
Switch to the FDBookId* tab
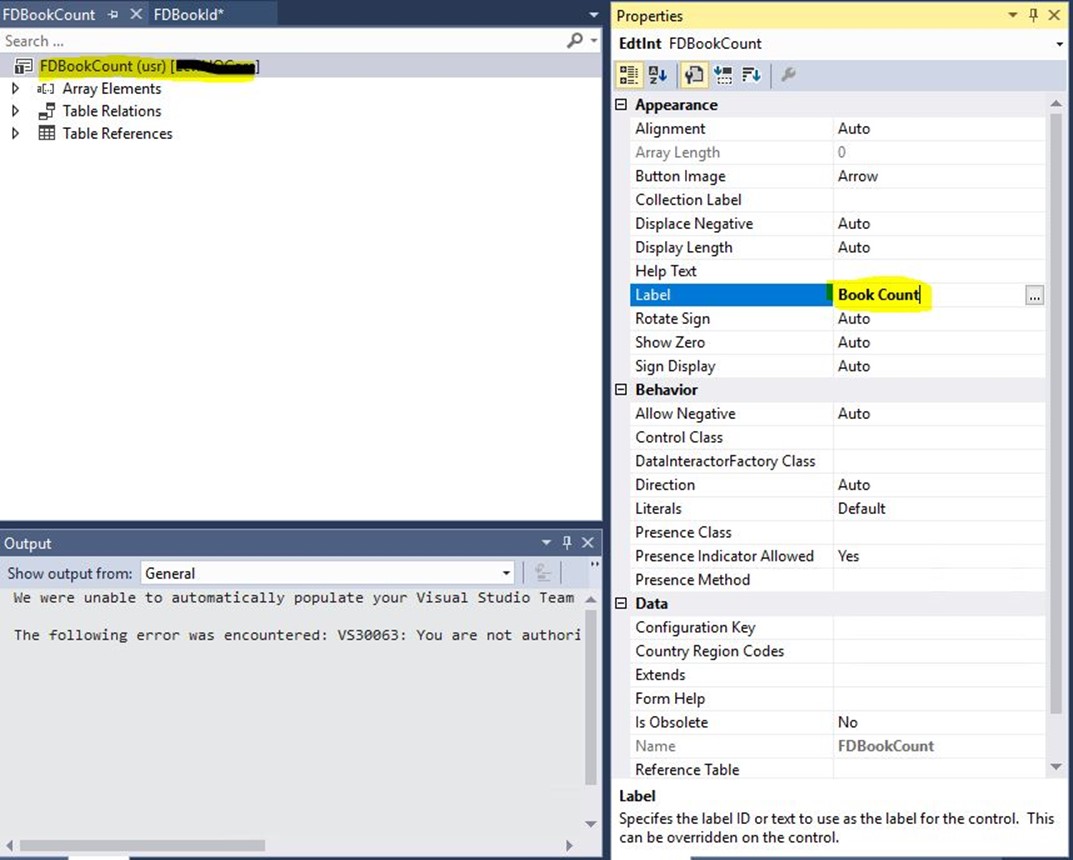point(188,15)
